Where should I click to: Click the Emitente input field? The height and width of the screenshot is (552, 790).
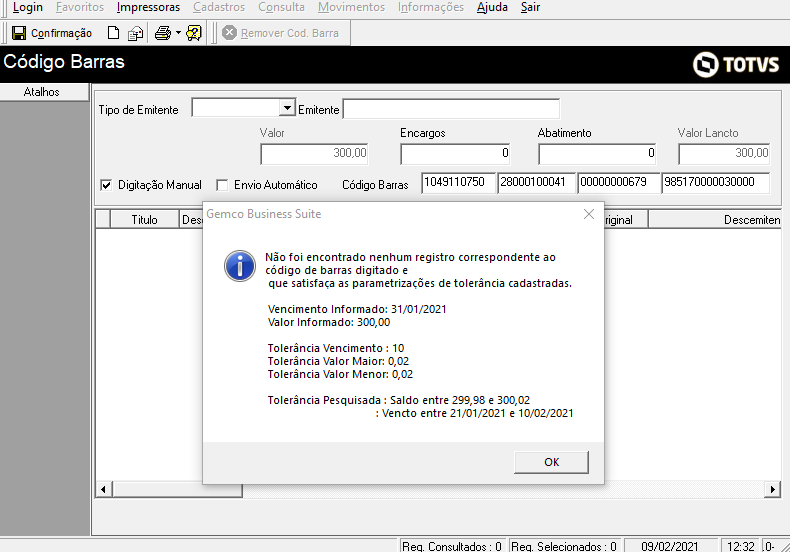click(451, 109)
